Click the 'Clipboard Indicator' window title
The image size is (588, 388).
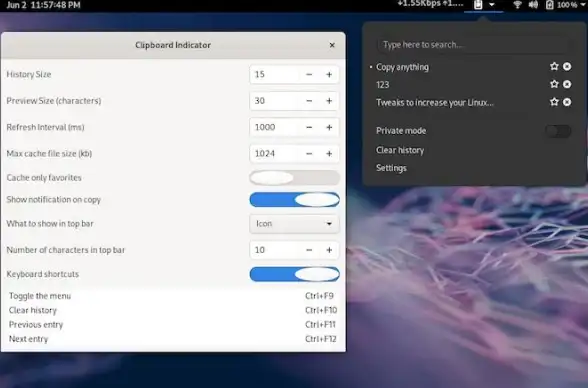(x=173, y=45)
